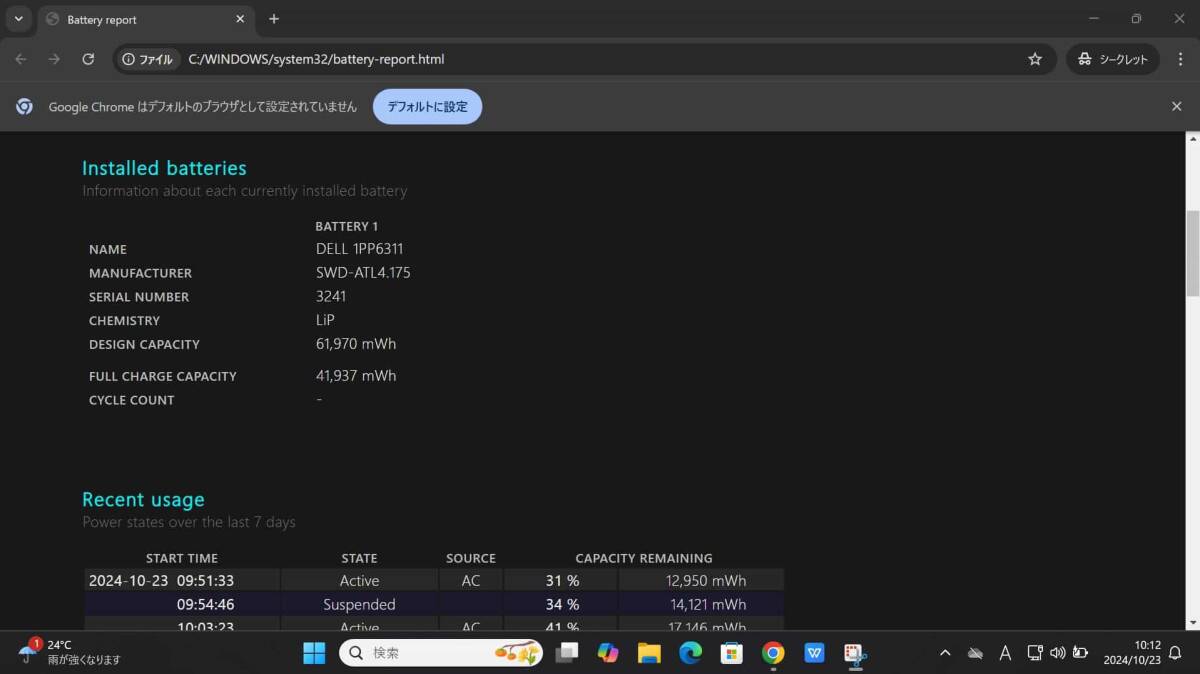Click the OneDrive cloud tray icon
Viewport: 1200px width, 674px height.
(975, 653)
